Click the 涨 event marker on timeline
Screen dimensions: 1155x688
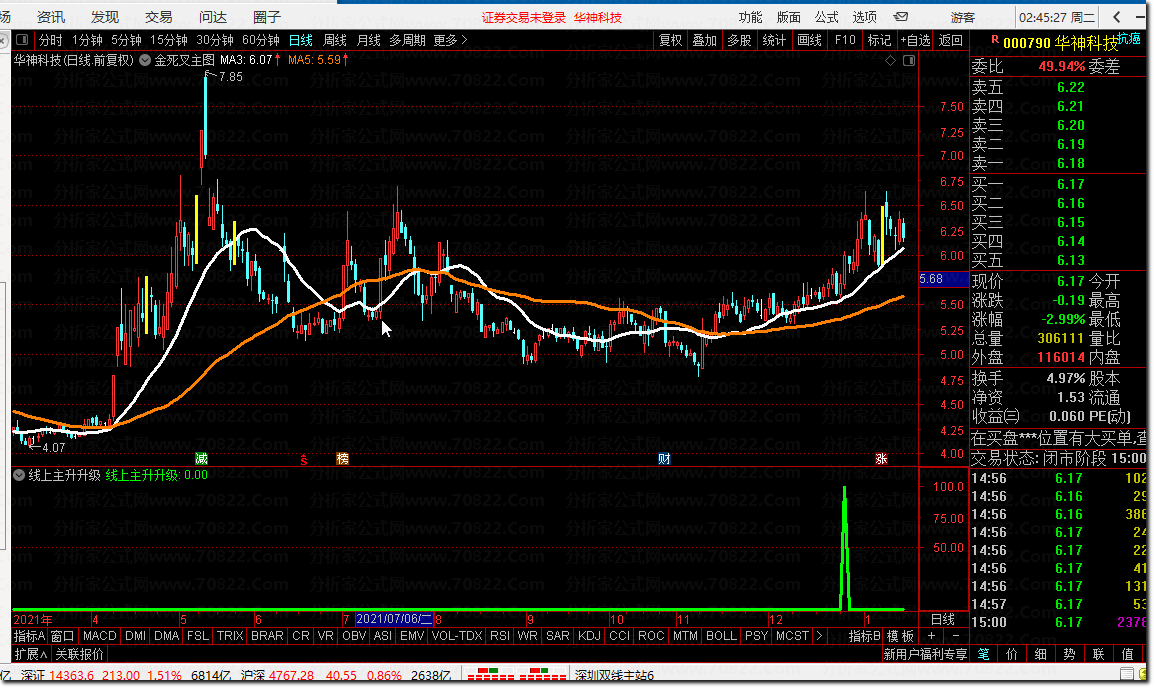[881, 459]
